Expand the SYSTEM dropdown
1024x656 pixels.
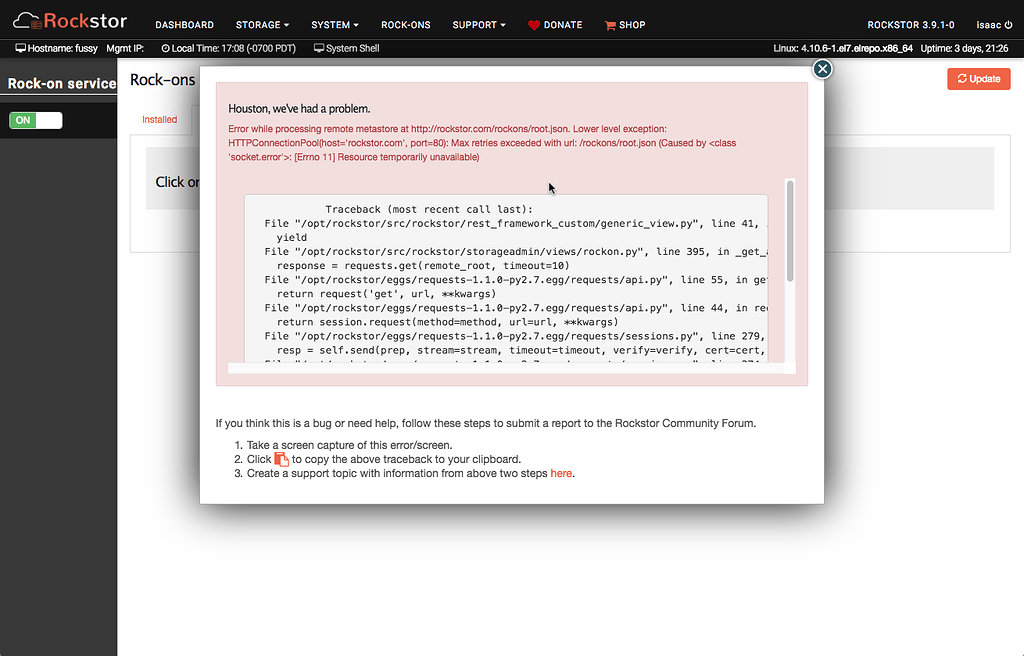point(333,25)
